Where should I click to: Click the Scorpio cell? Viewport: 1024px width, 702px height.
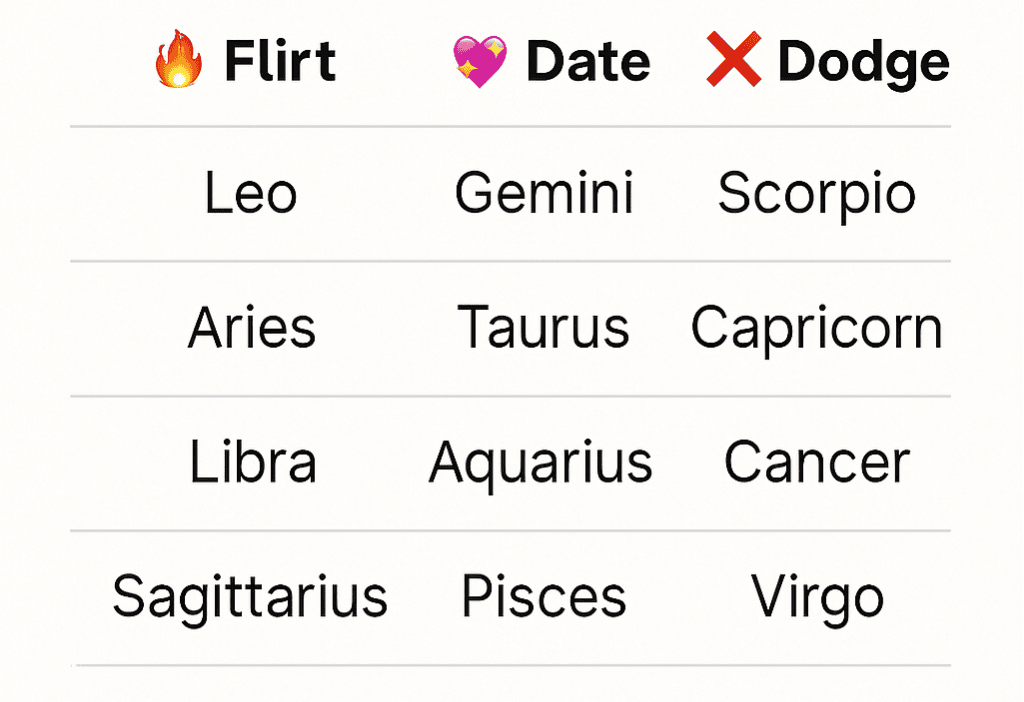coord(816,195)
